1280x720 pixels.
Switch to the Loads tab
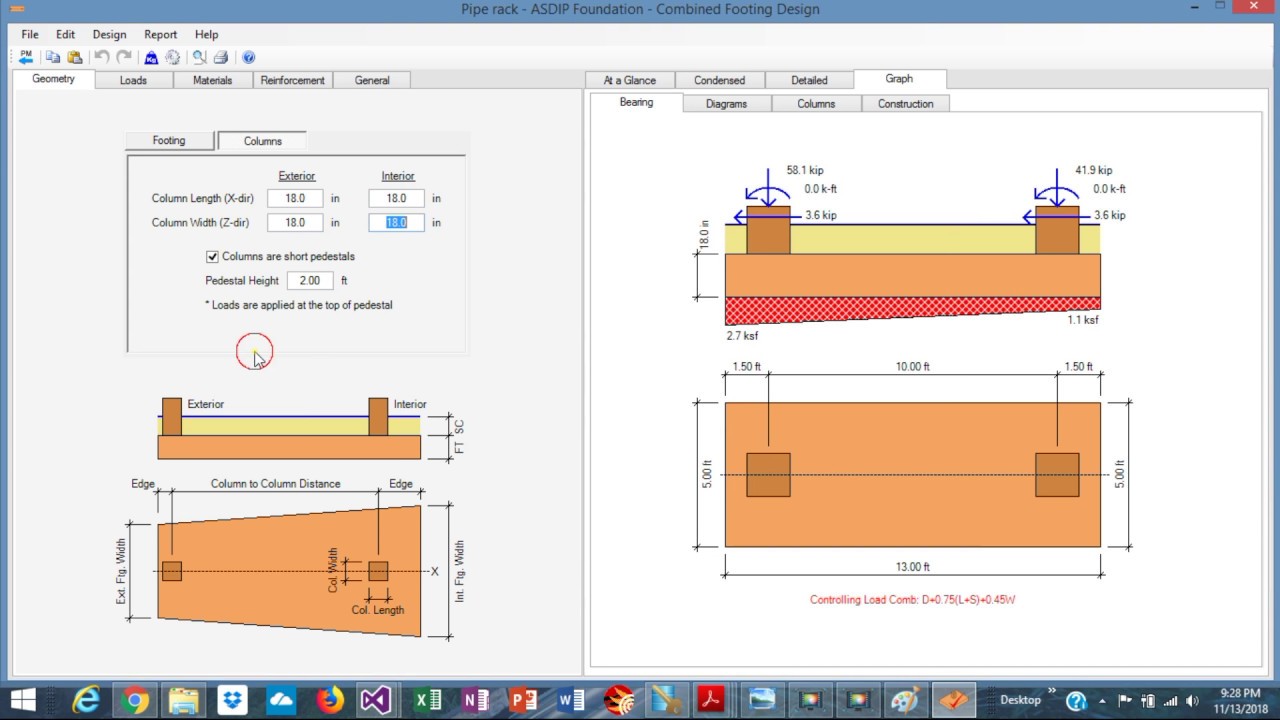(x=133, y=80)
